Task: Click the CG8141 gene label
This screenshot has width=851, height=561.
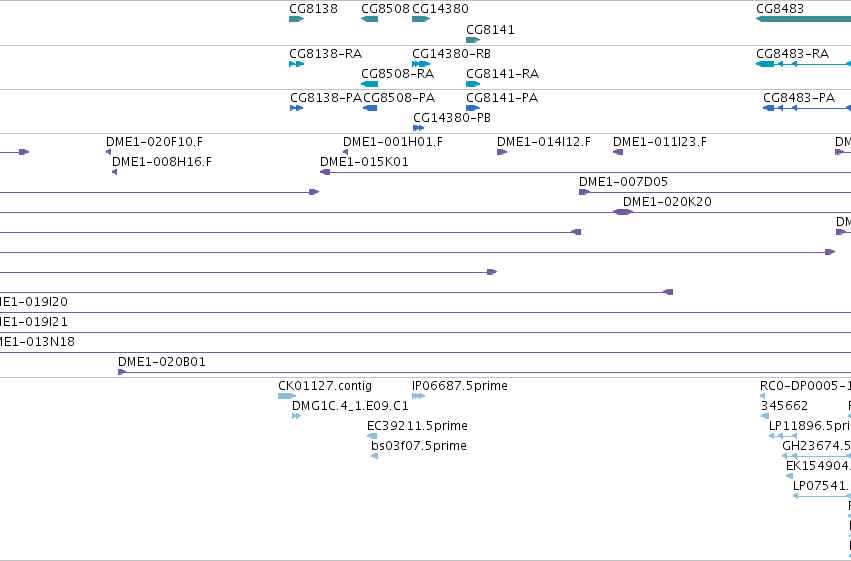Action: pyautogui.click(x=490, y=30)
